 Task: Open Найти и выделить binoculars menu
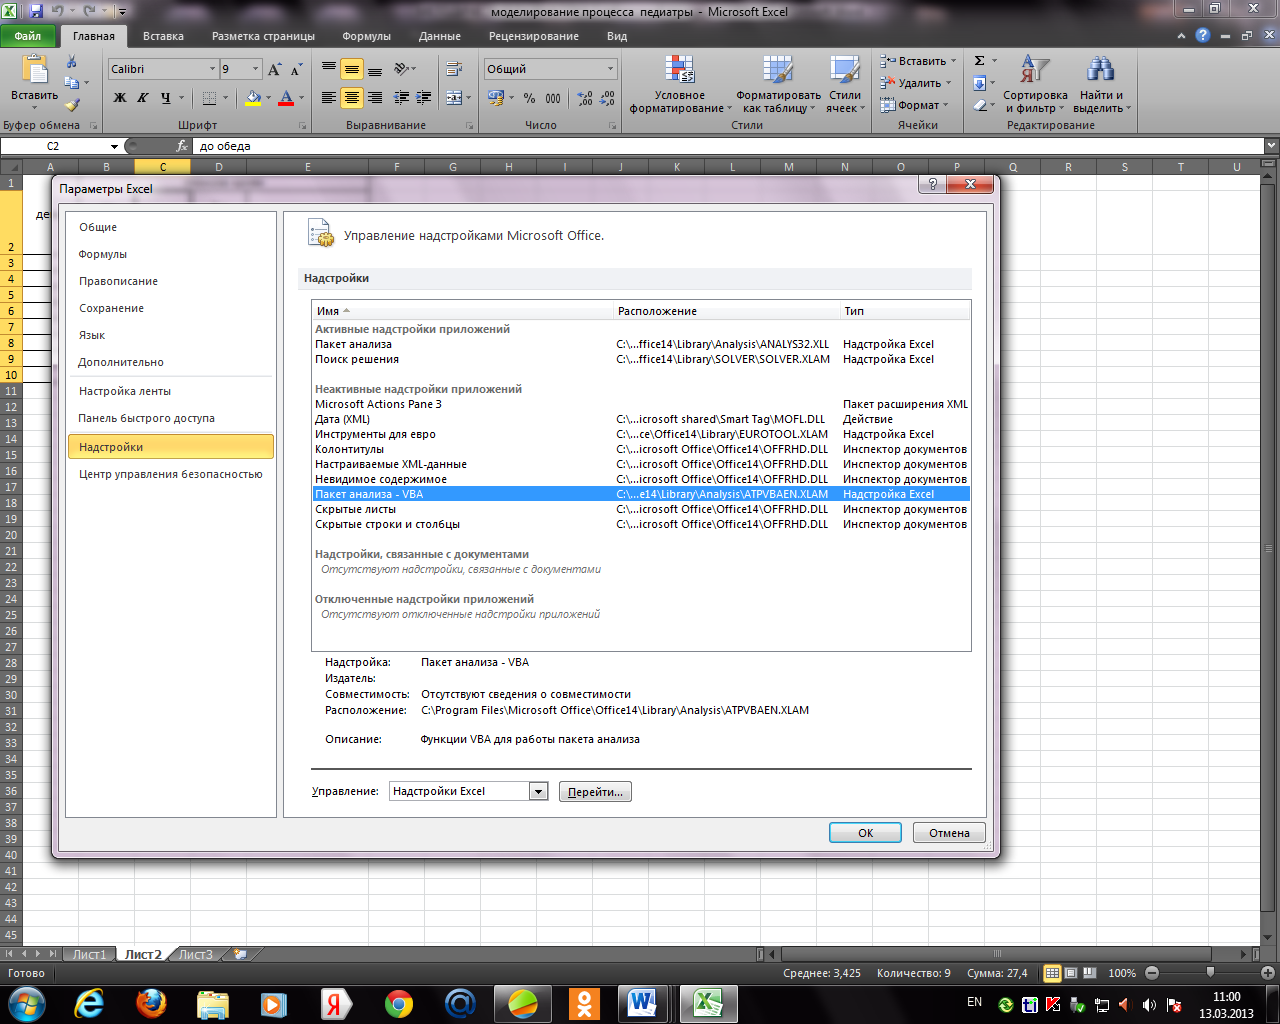click(1101, 84)
